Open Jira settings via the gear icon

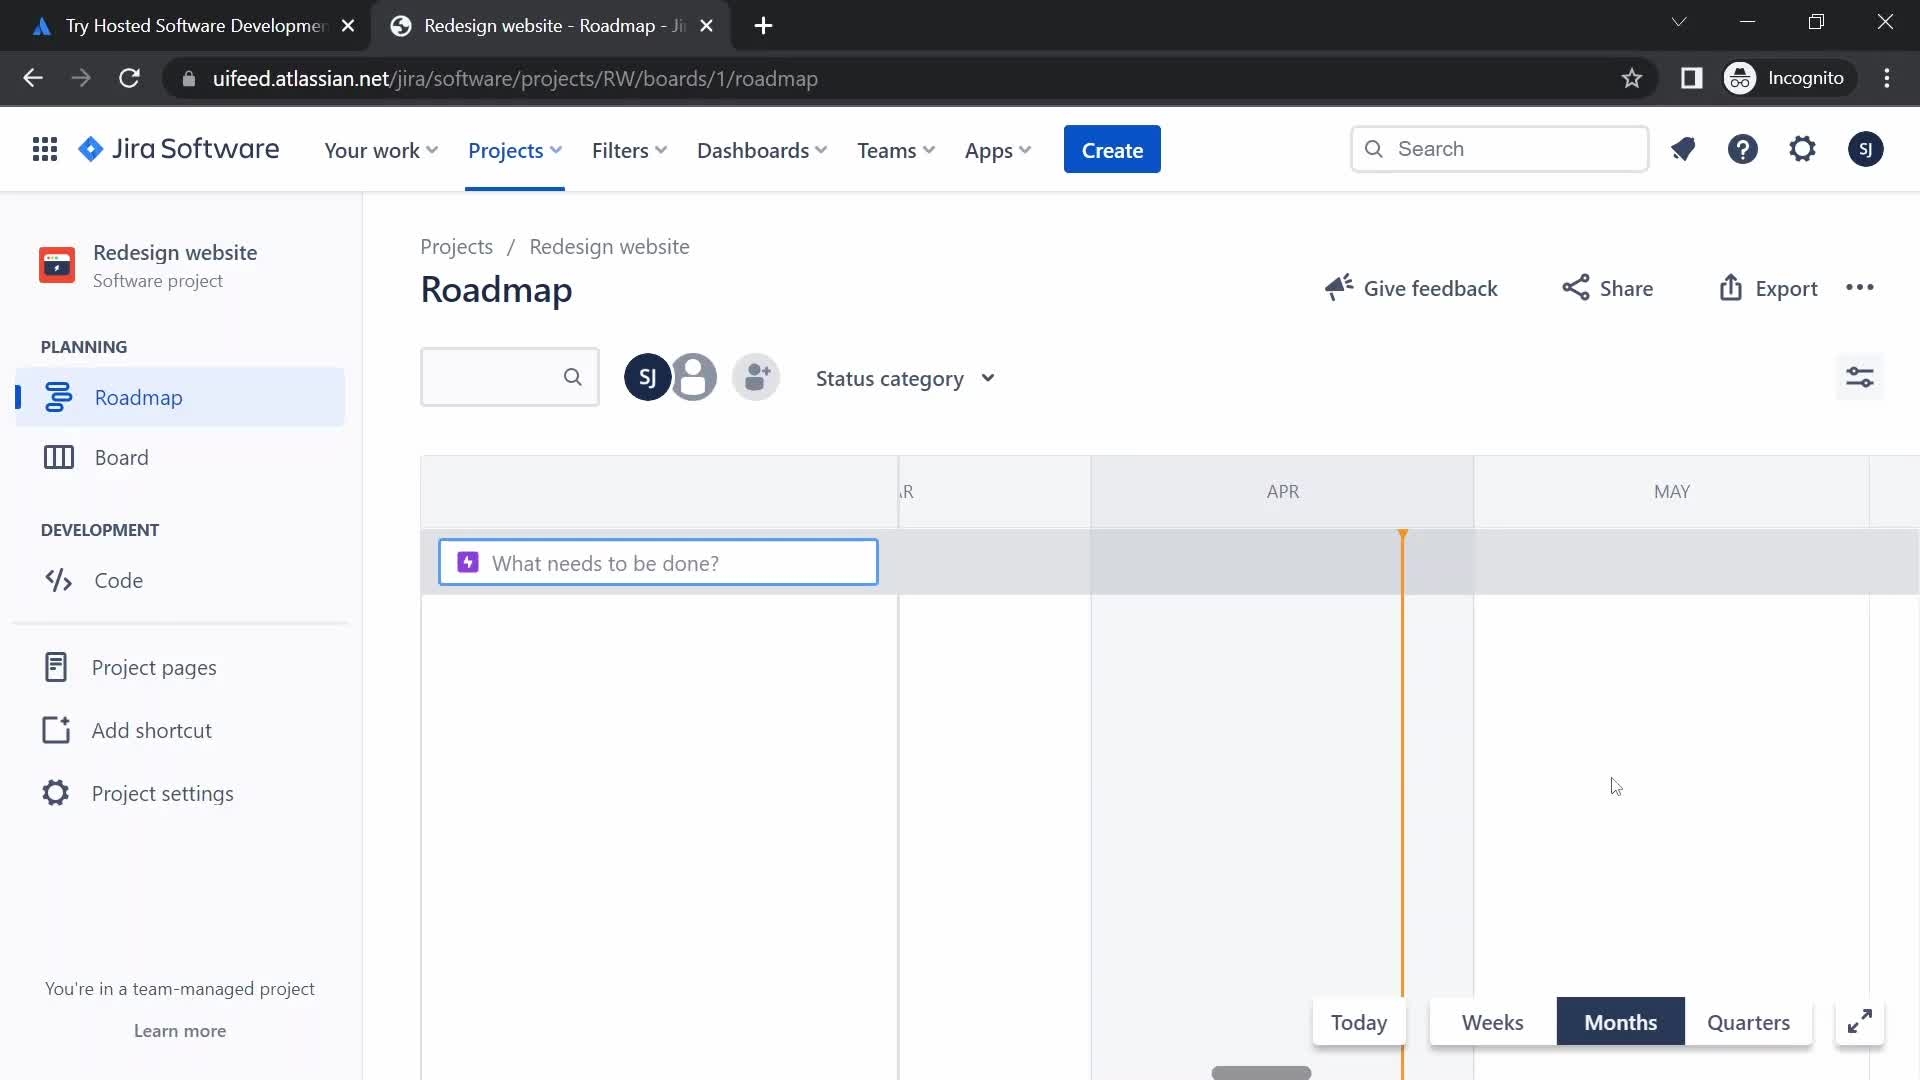[x=1803, y=149]
